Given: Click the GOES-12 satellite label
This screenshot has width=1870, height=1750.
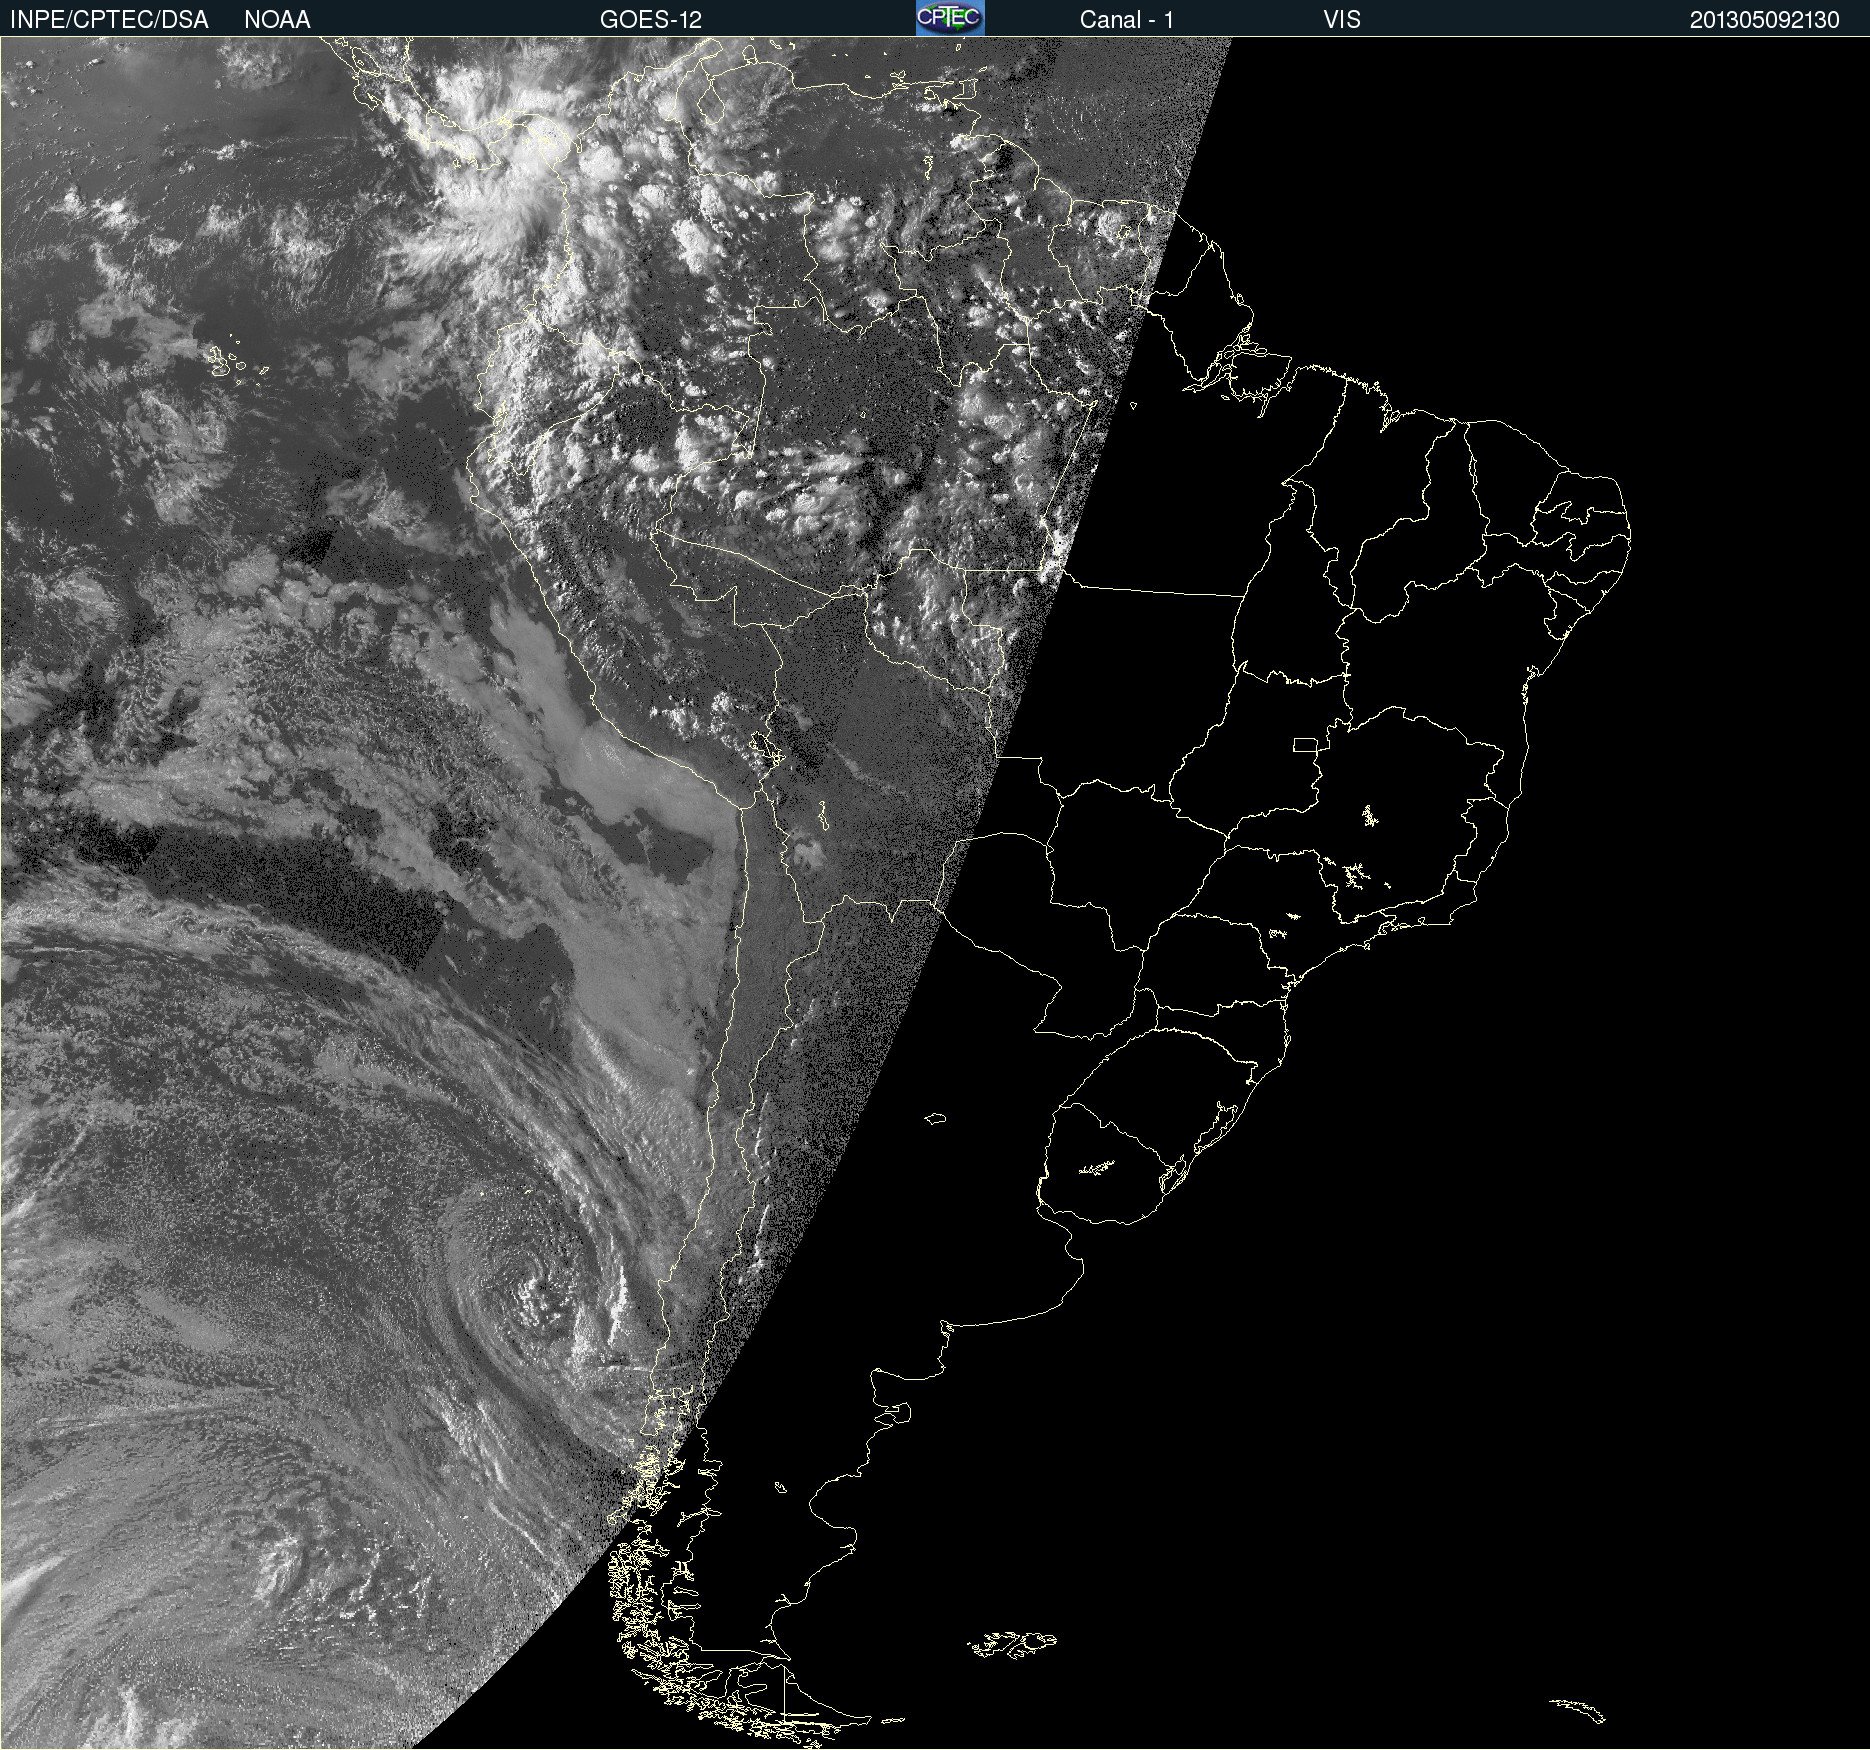Looking at the screenshot, I should 651,20.
